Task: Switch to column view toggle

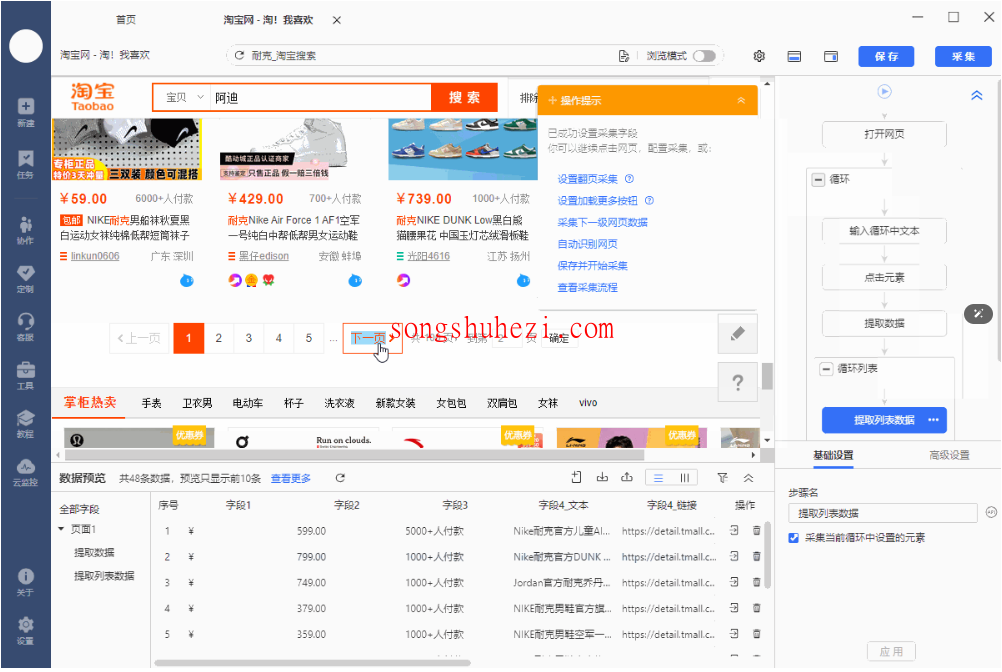Action: [684, 478]
